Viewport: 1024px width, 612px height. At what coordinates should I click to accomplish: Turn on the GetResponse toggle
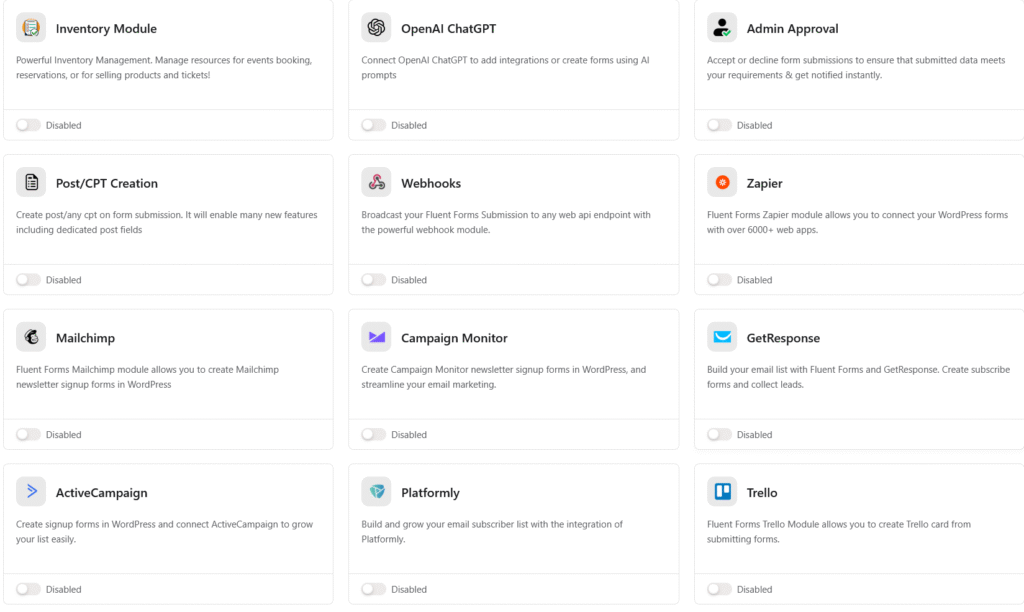point(719,434)
